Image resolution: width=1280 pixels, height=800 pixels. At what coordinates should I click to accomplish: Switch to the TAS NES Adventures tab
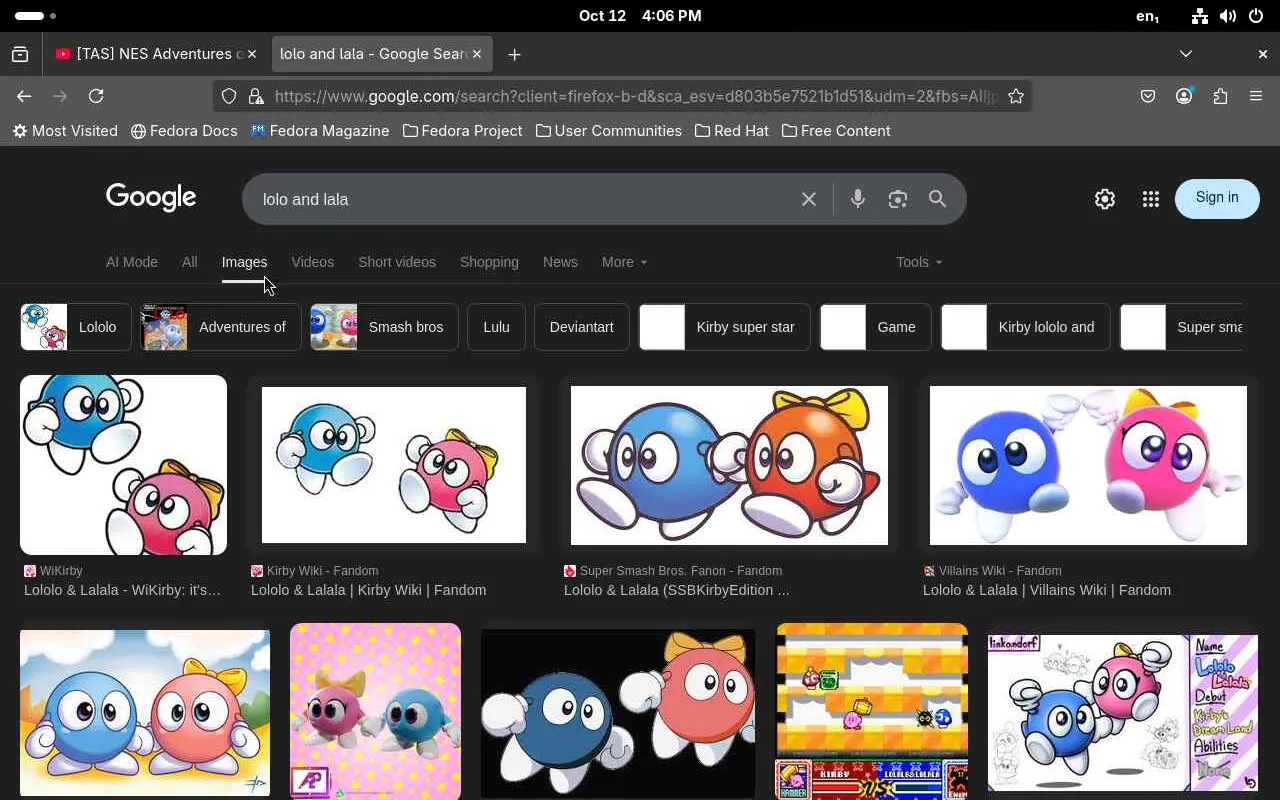(x=156, y=54)
